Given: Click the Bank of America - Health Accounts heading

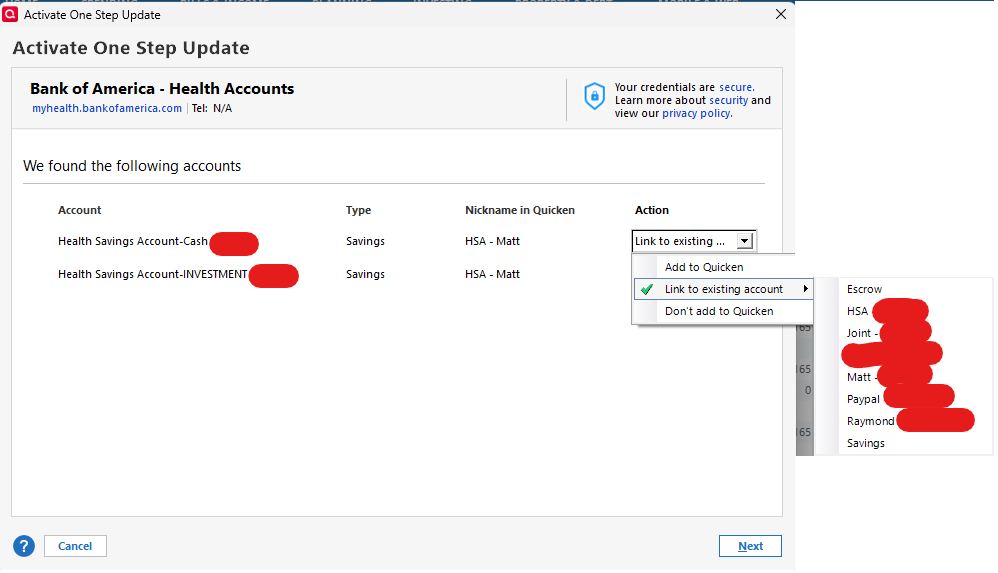Looking at the screenshot, I should click(x=162, y=88).
